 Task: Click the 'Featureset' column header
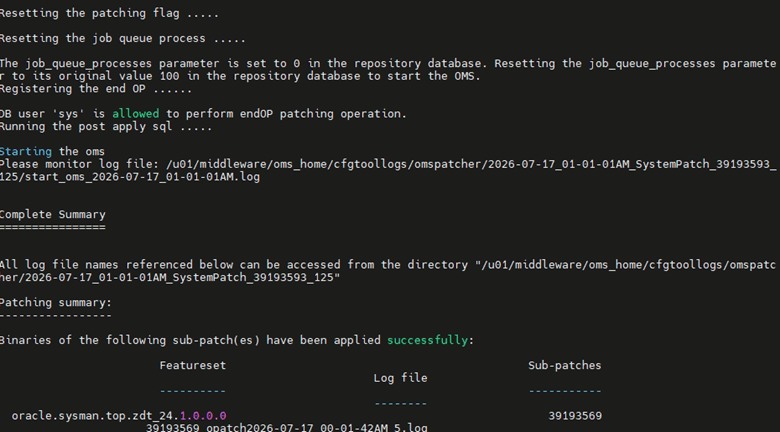[193, 365]
